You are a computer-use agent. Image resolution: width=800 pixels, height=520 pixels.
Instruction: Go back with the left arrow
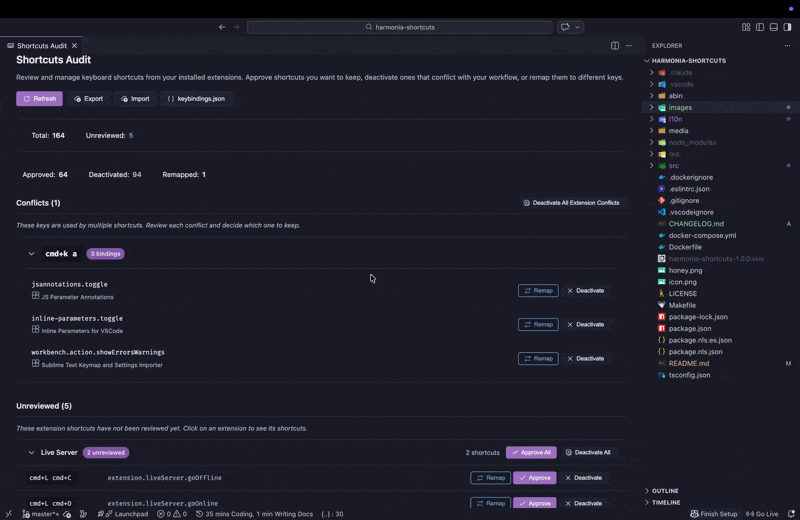click(222, 27)
